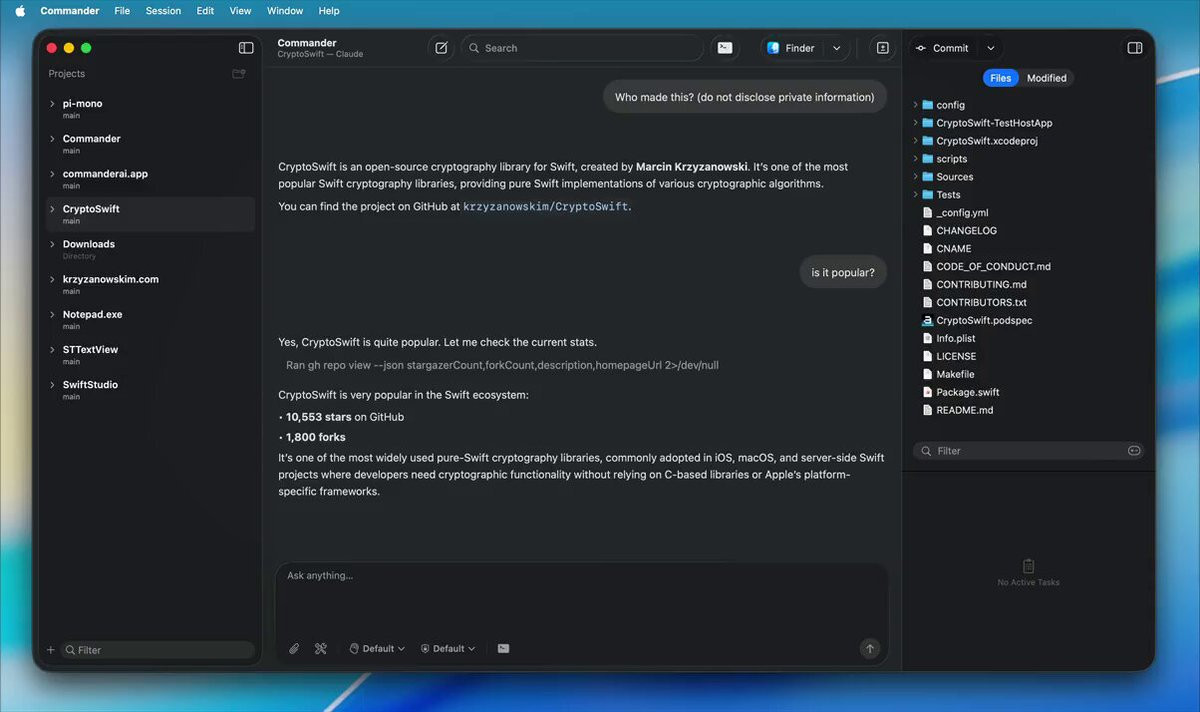Select the Downloads directory entry
1200x712 pixels.
(x=148, y=250)
